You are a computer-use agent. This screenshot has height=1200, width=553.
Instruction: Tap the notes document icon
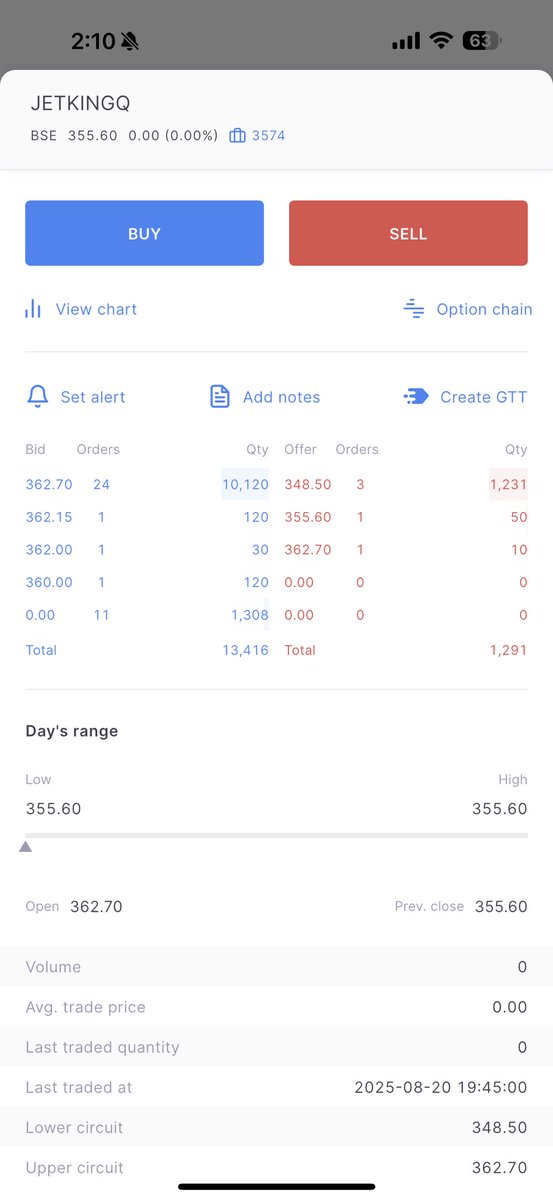click(x=220, y=397)
